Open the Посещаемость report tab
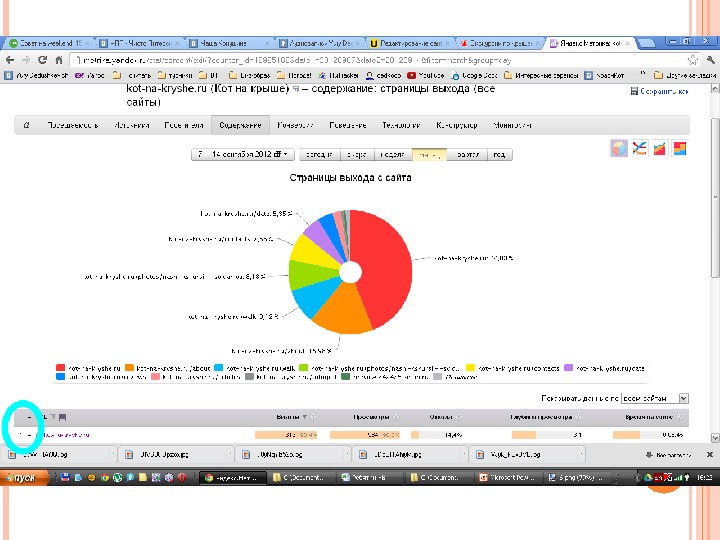 [73, 125]
